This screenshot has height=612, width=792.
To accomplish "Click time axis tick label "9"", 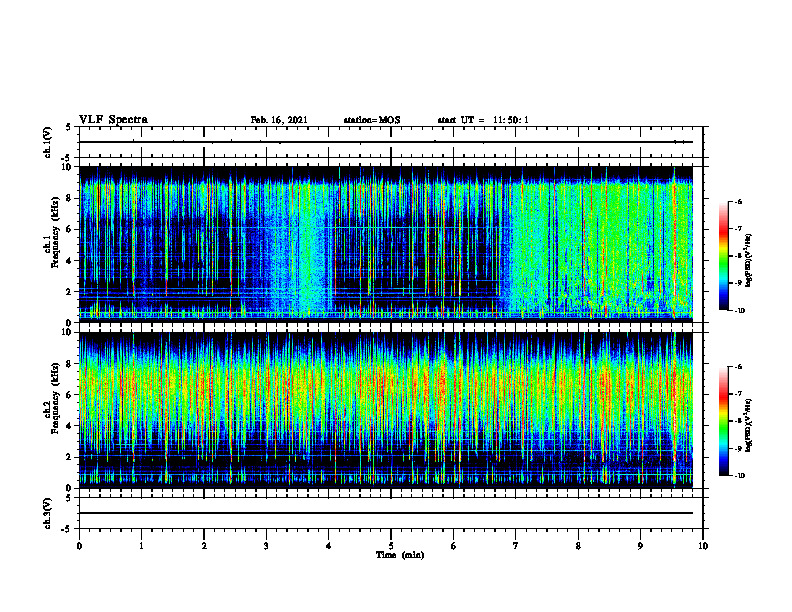I will point(640,546).
